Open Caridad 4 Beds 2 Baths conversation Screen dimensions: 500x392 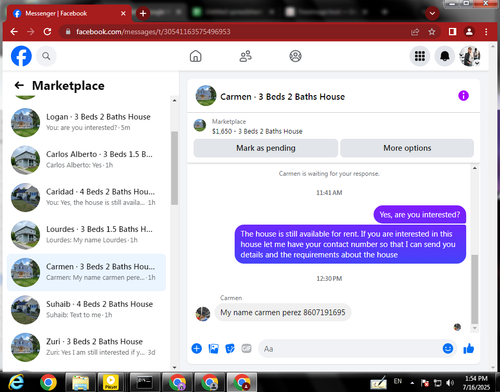point(87,197)
